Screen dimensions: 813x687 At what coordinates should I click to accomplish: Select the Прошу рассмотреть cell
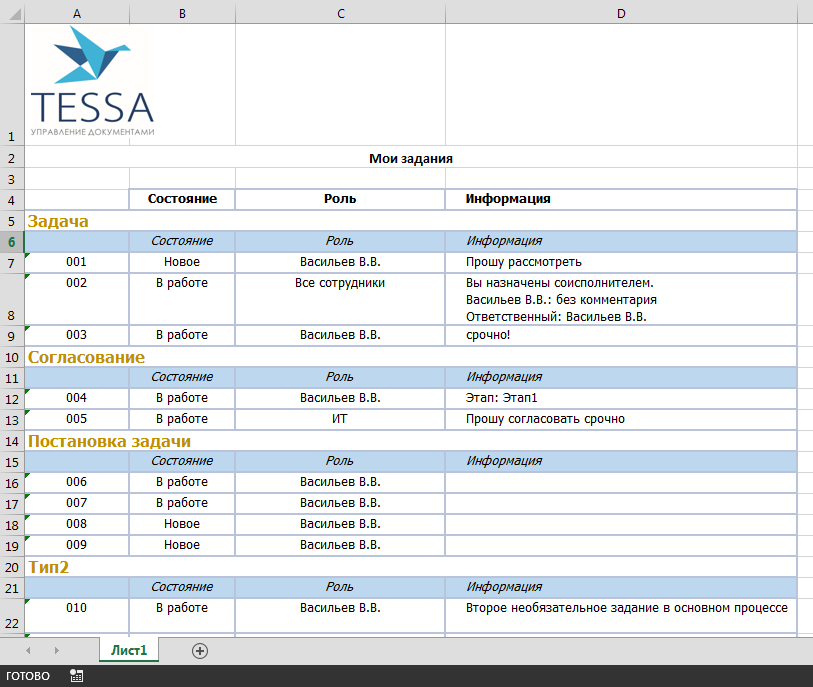(621, 262)
